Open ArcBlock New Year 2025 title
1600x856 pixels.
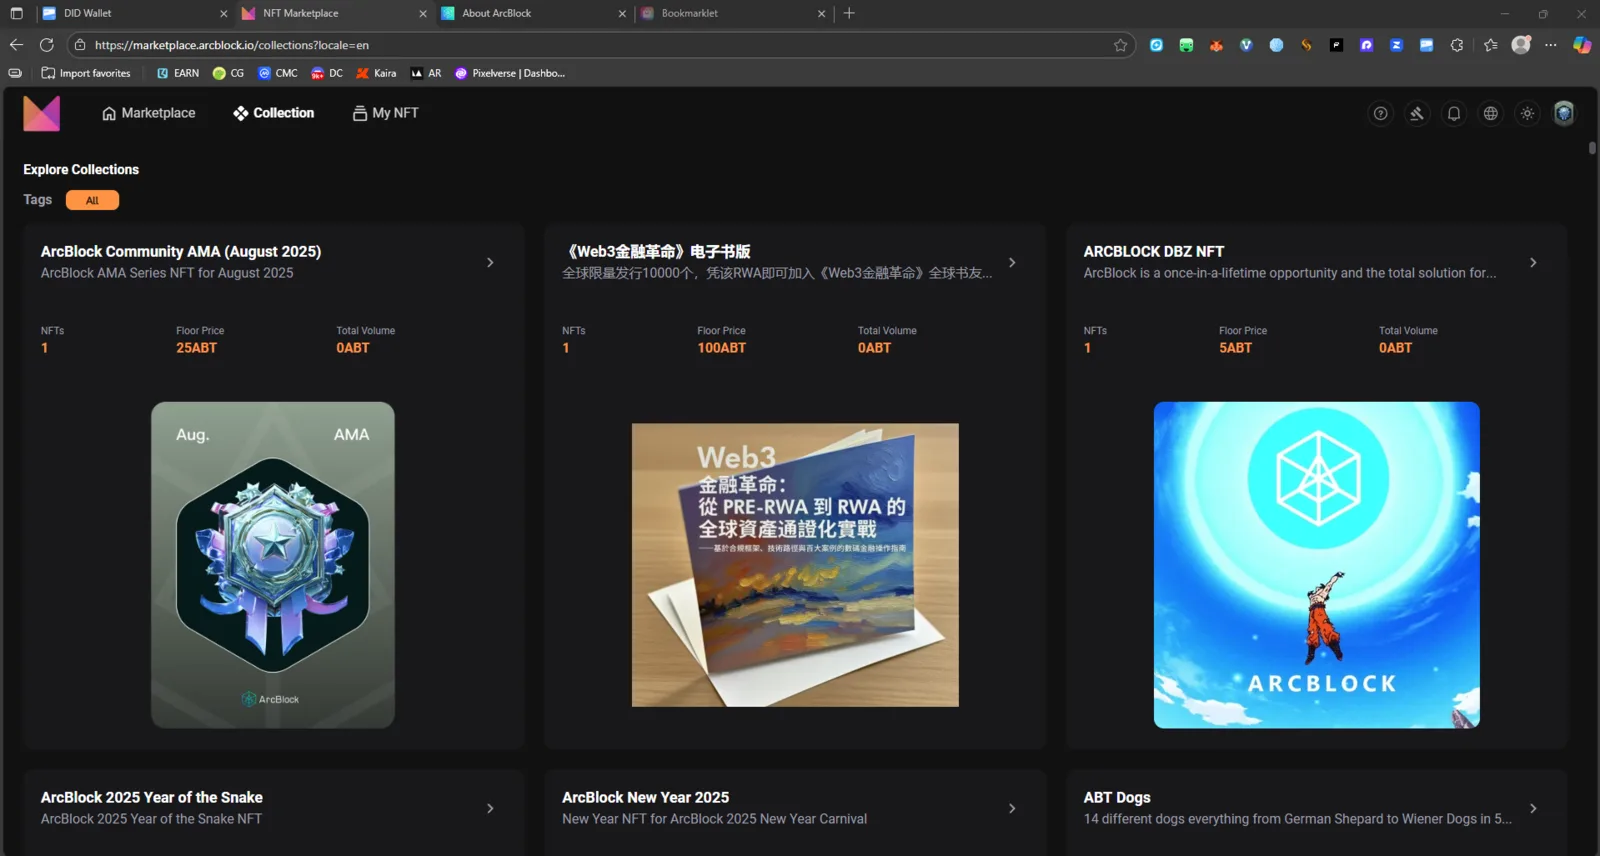coord(646,797)
